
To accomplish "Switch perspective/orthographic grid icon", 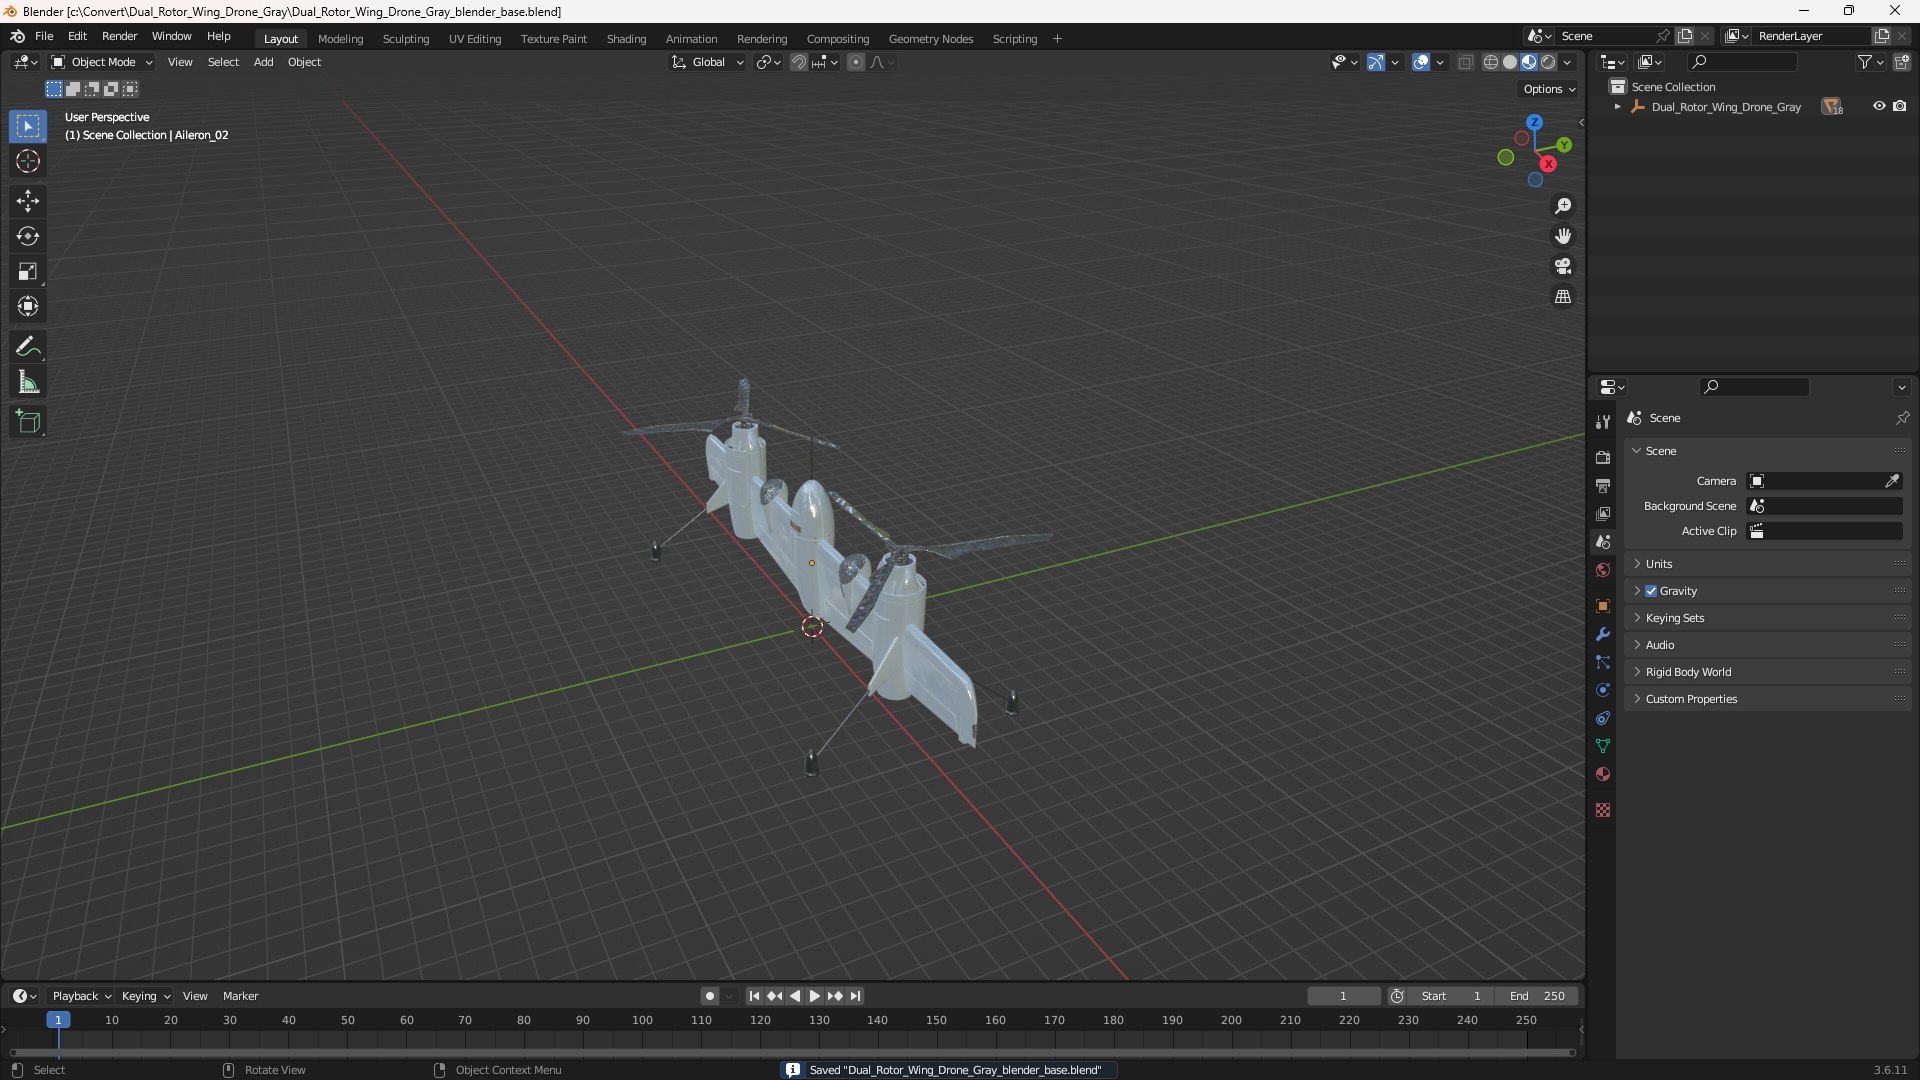I will coord(1563,297).
